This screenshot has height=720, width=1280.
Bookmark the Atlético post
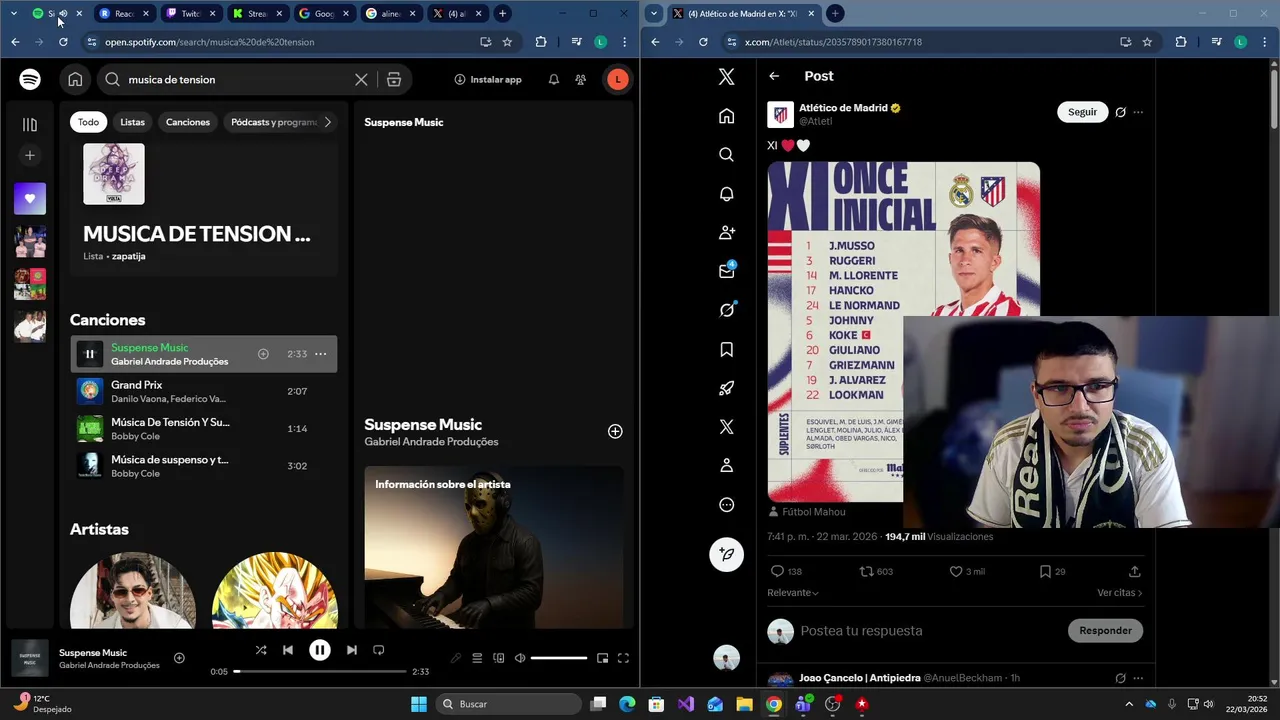(1045, 571)
